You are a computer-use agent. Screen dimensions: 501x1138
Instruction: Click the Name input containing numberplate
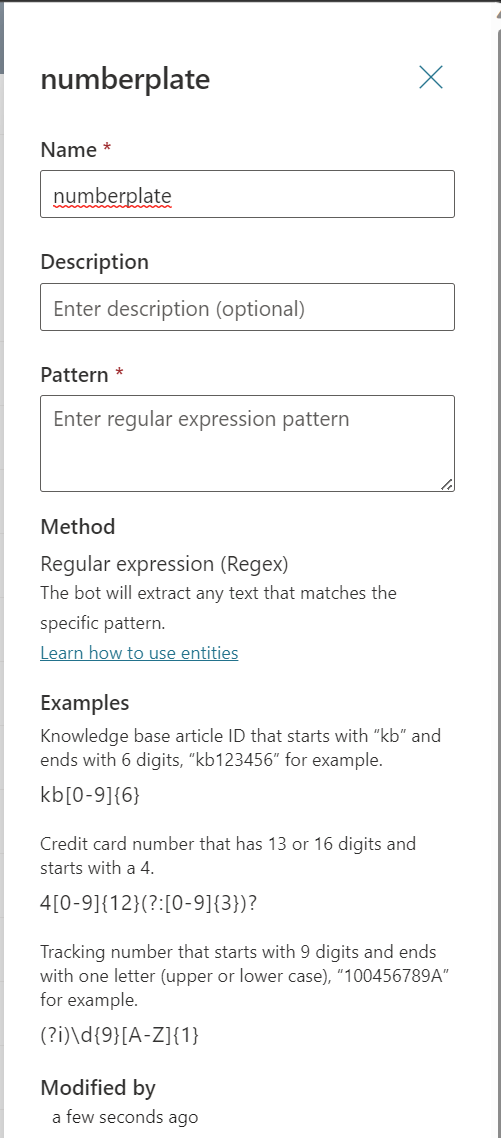(x=248, y=194)
